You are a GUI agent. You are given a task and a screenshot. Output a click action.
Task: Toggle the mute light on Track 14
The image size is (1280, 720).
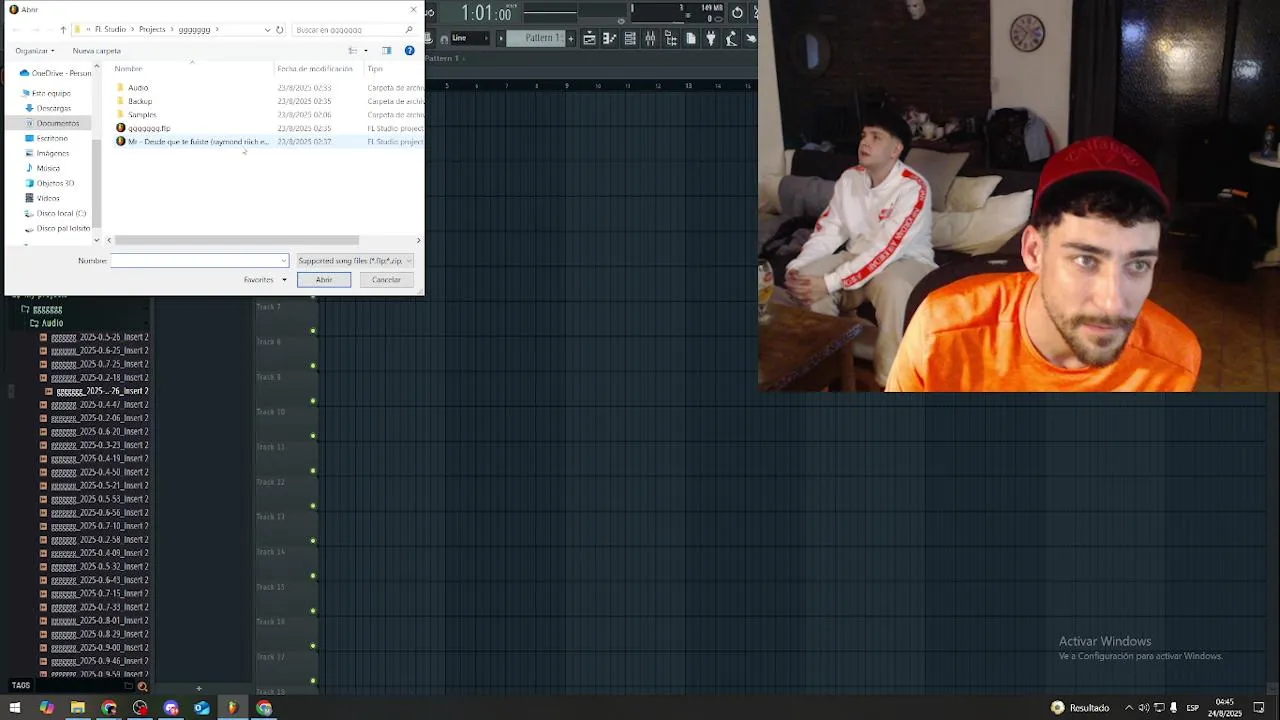(x=313, y=576)
